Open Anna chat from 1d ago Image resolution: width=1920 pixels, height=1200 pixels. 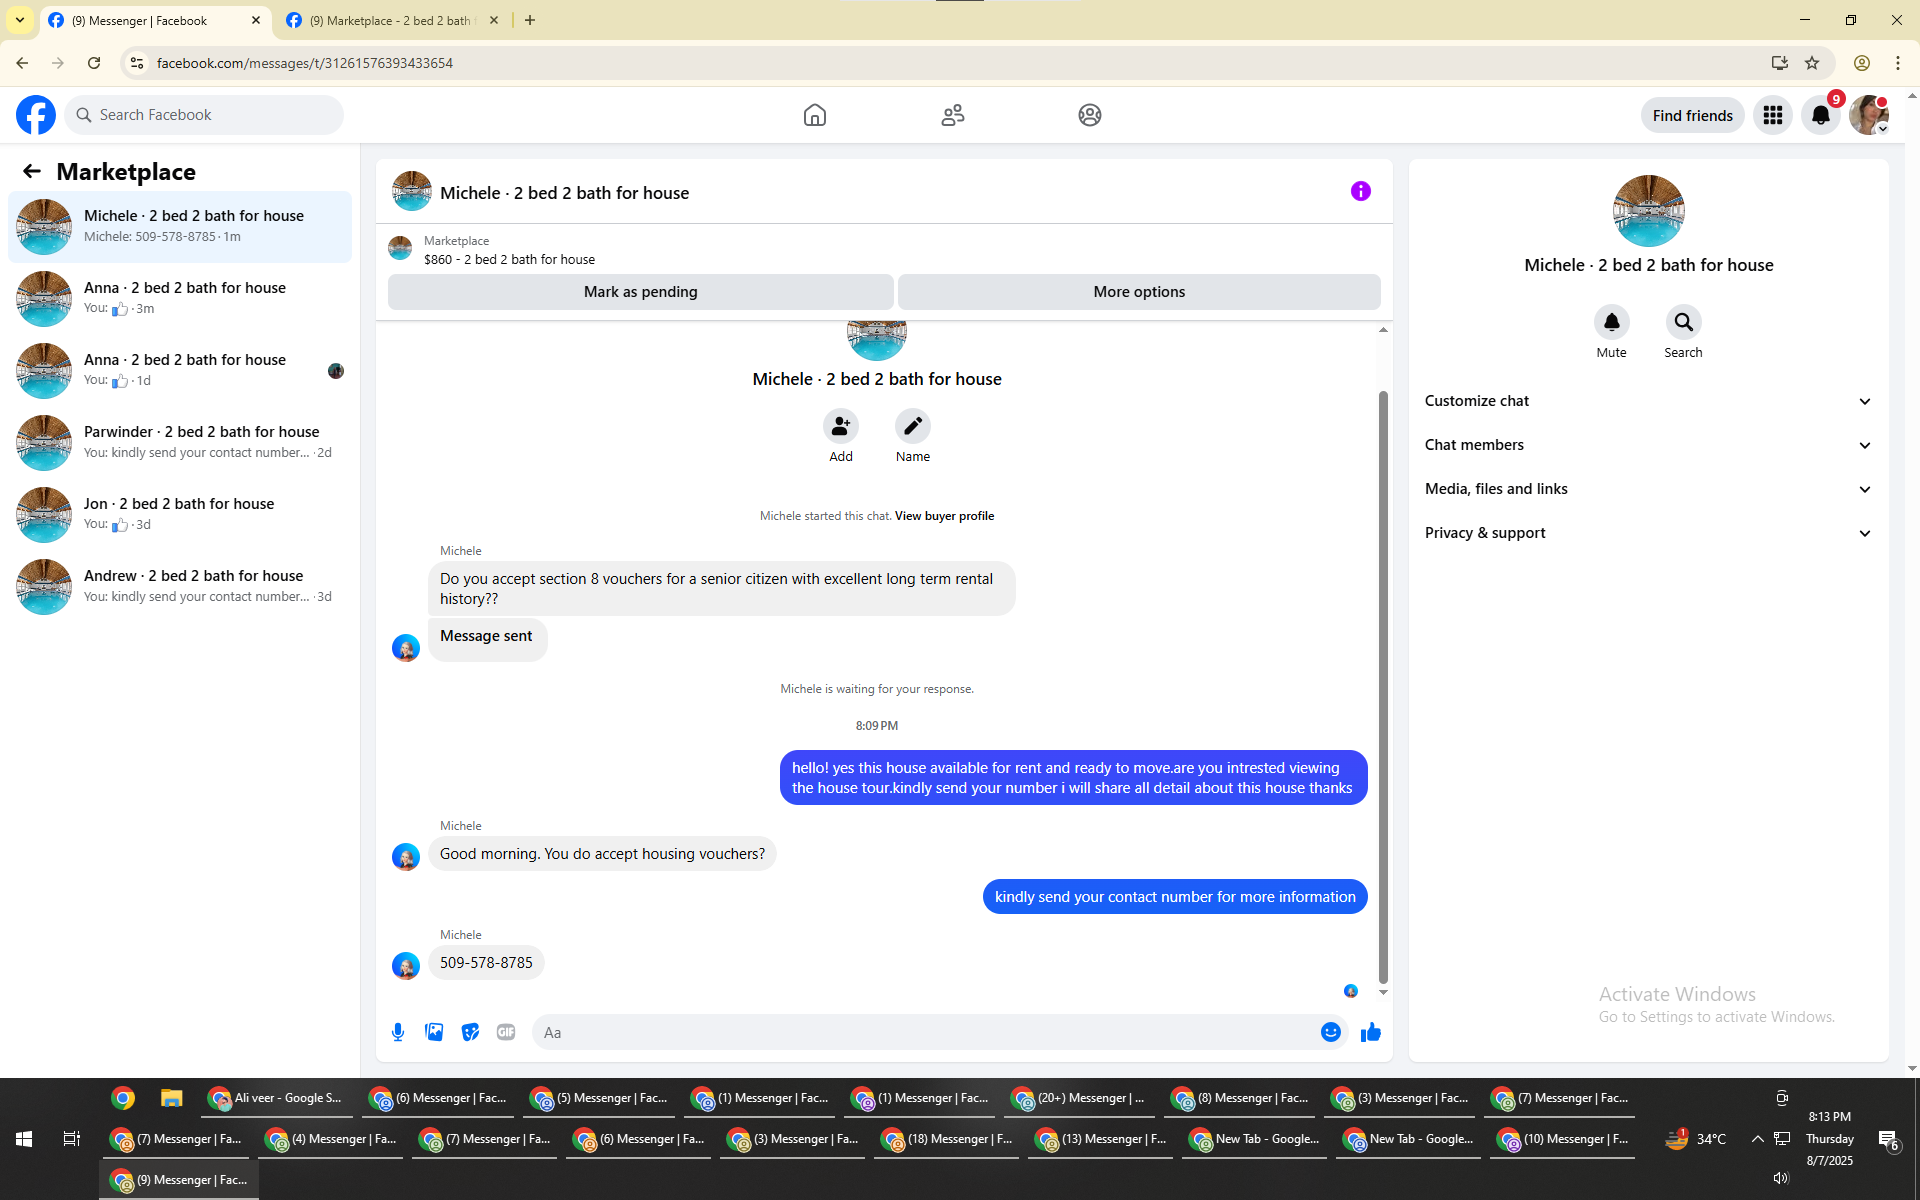click(180, 371)
